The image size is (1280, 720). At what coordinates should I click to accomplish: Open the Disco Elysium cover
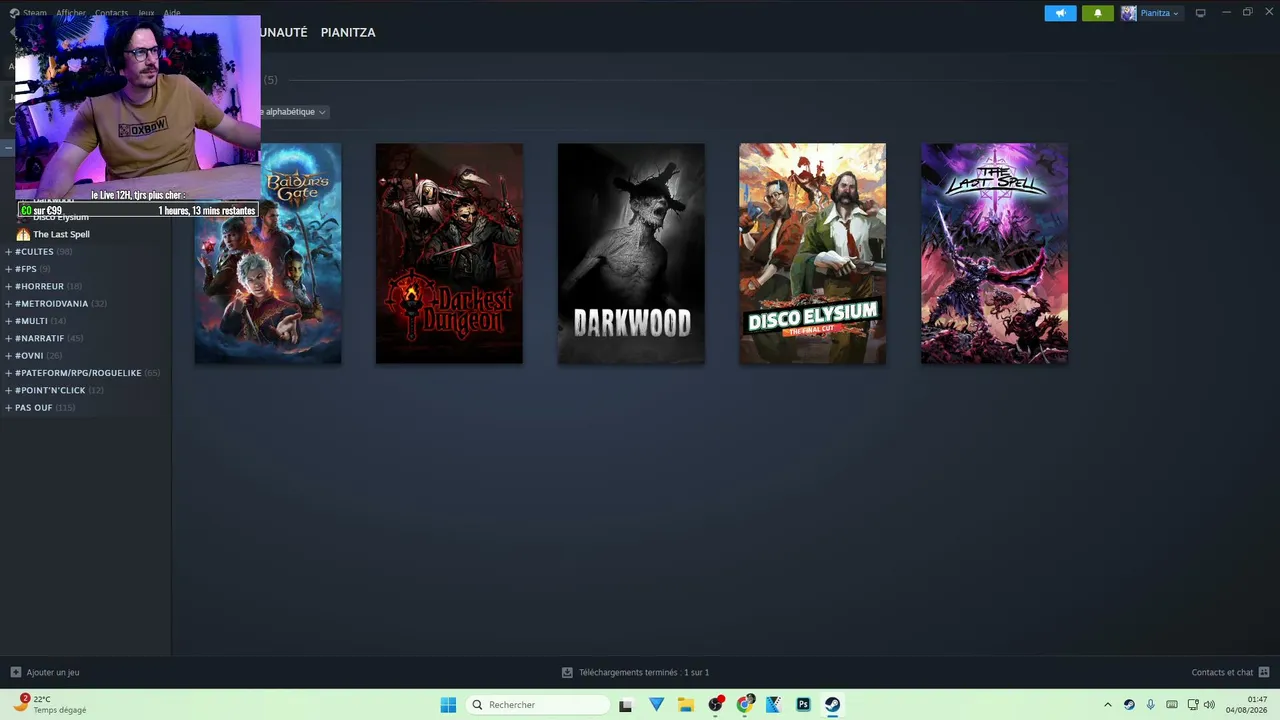[x=812, y=253]
